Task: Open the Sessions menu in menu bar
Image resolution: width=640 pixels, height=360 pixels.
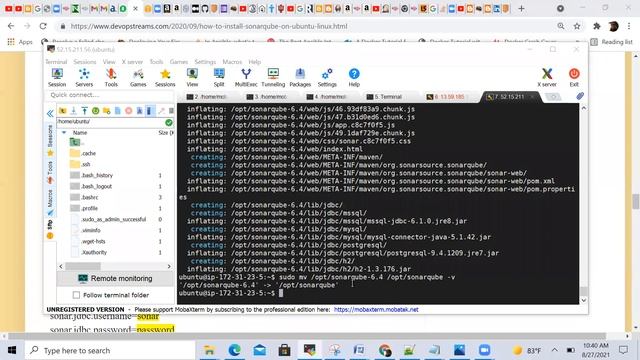Action: coord(84,62)
